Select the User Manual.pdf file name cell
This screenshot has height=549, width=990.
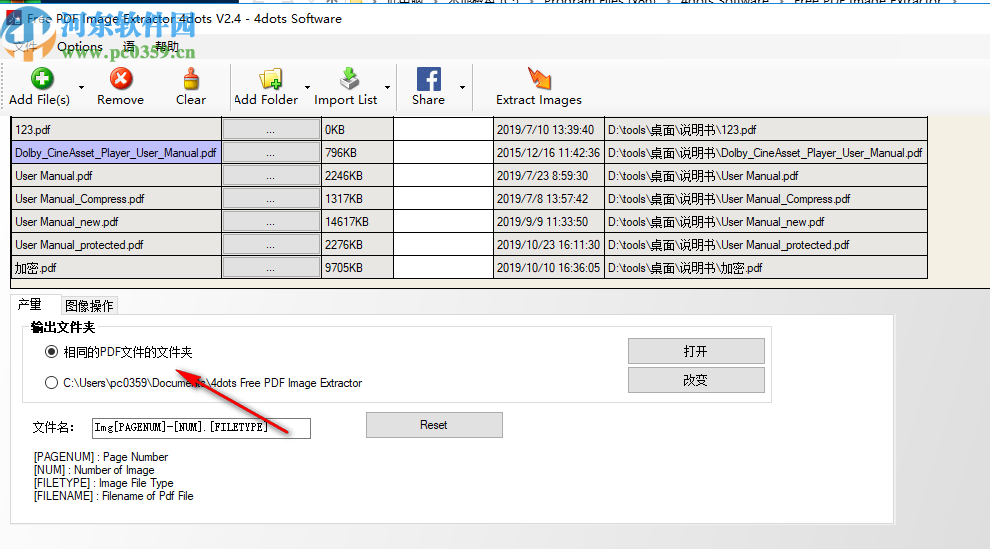click(x=117, y=176)
